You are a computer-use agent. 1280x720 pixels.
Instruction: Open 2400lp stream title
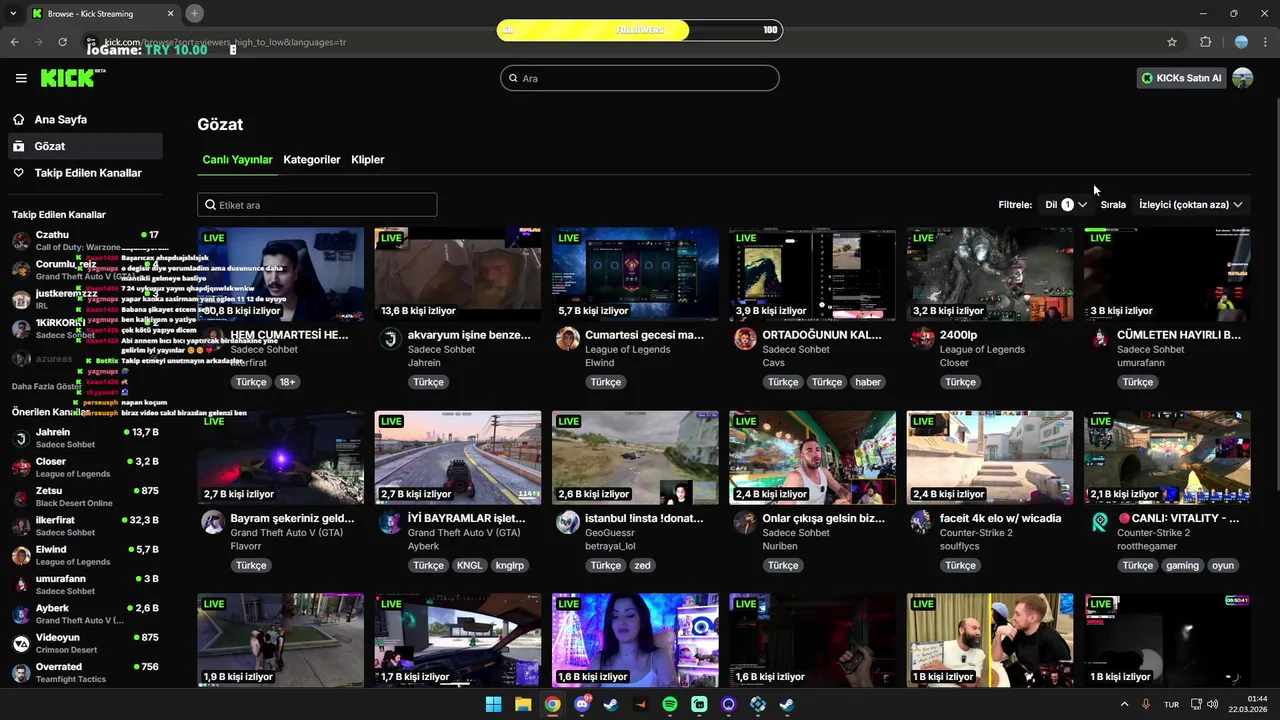tap(958, 335)
